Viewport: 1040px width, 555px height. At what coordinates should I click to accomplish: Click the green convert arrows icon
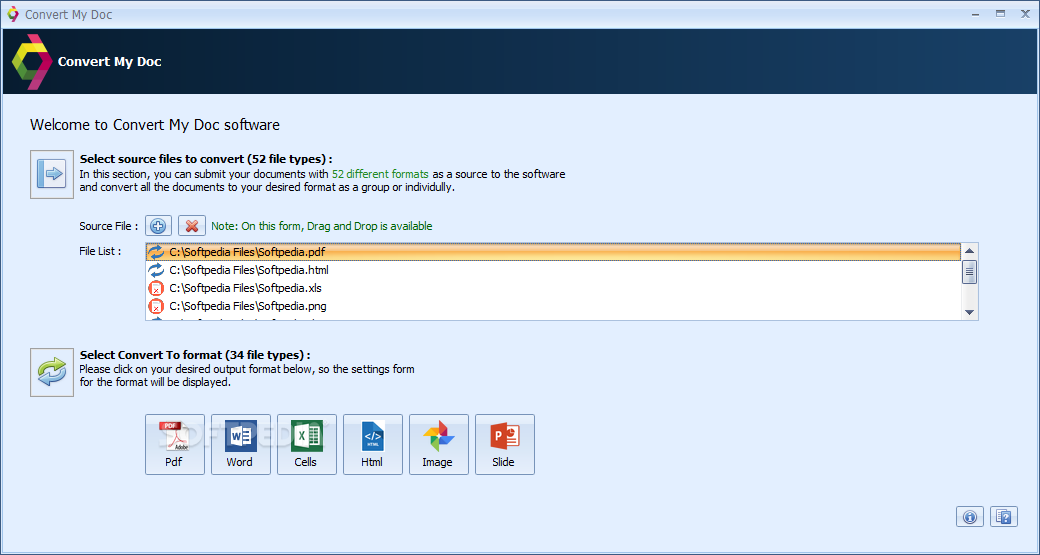(x=52, y=373)
